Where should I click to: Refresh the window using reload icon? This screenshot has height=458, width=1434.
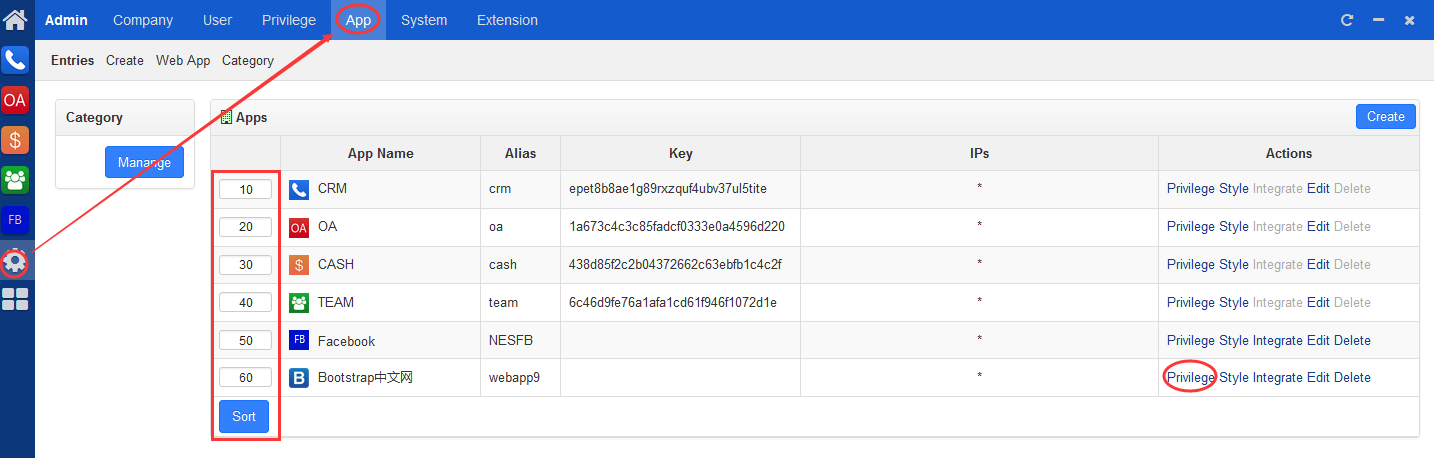pyautogui.click(x=1347, y=20)
